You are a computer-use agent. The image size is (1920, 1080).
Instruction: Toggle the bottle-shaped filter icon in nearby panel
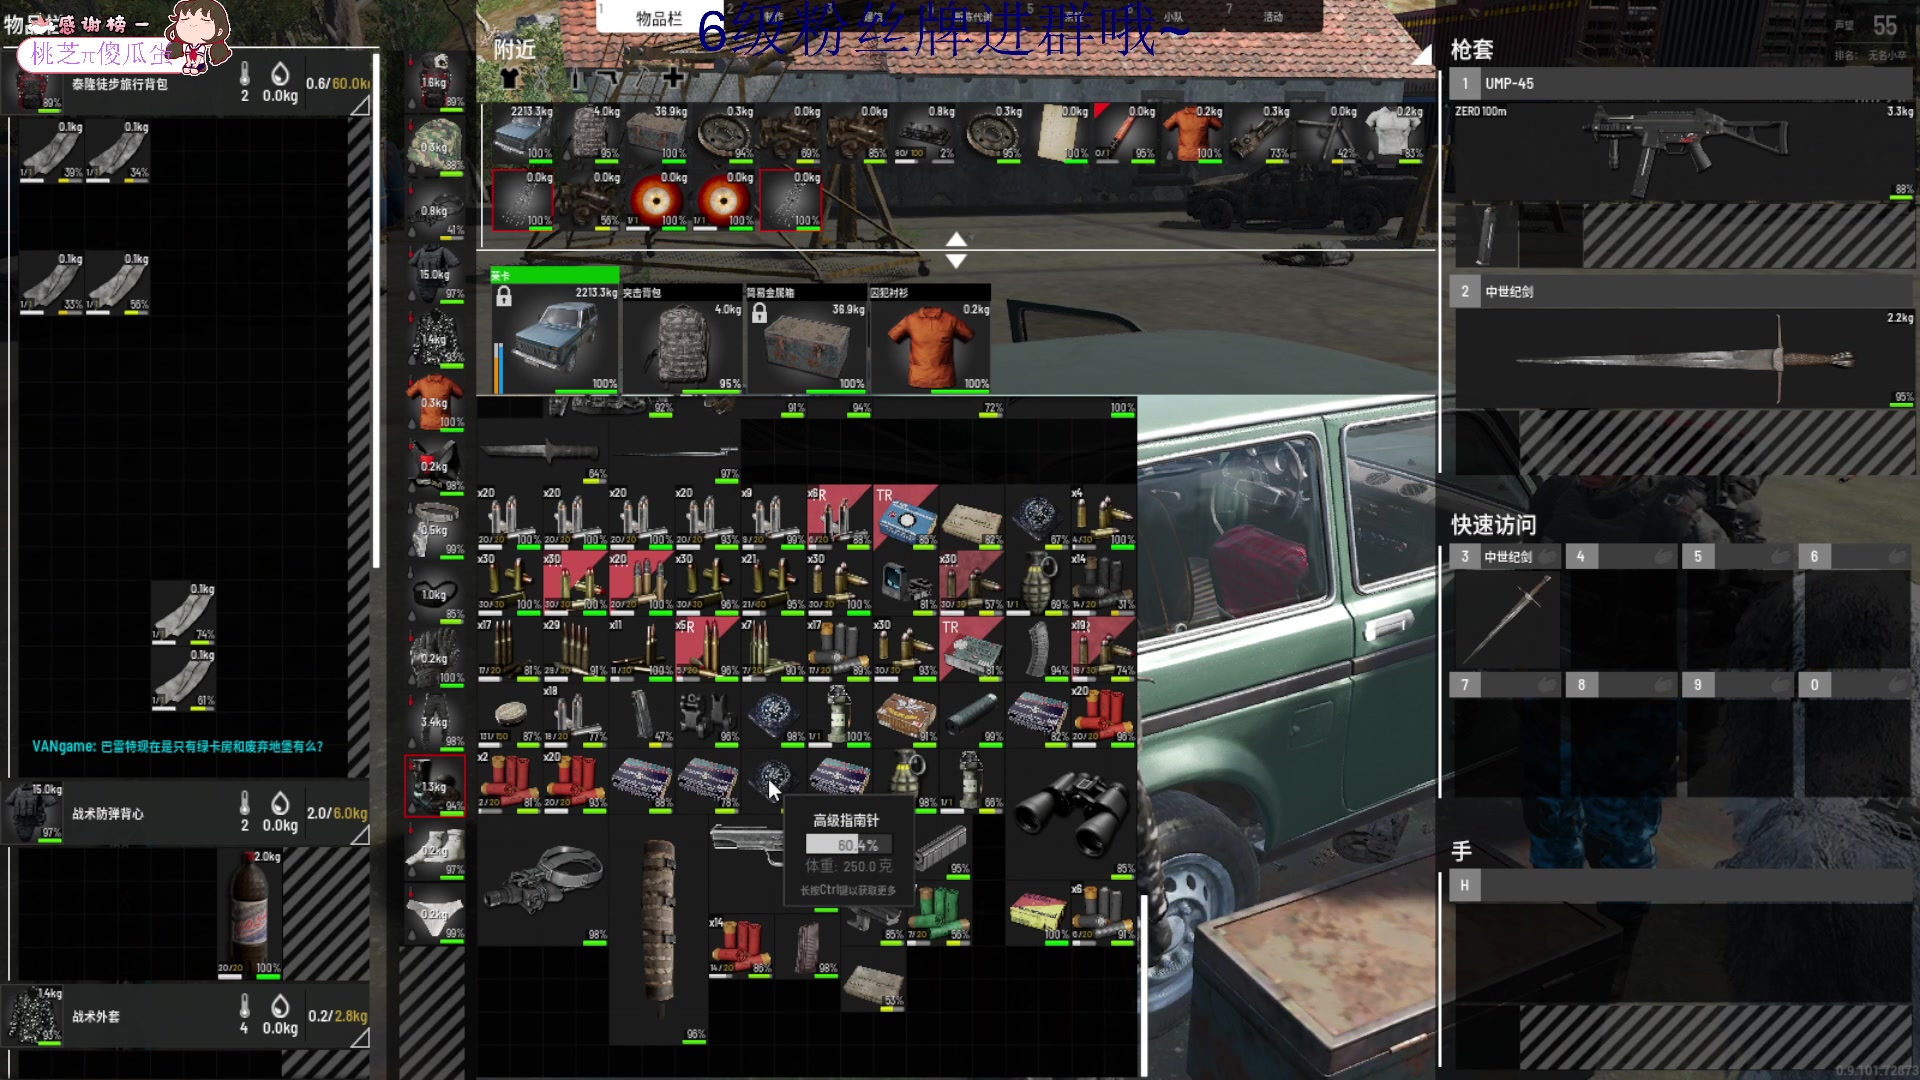tap(575, 77)
